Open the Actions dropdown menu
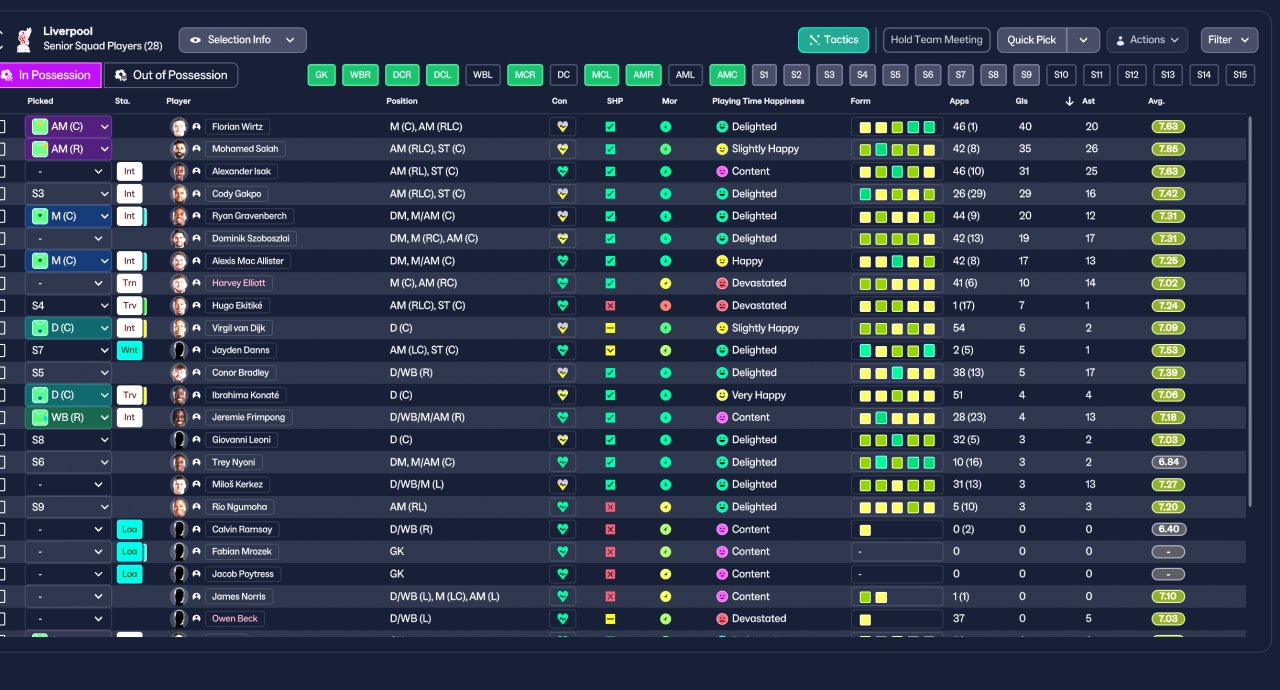The width and height of the screenshot is (1280, 690). [x=1147, y=40]
